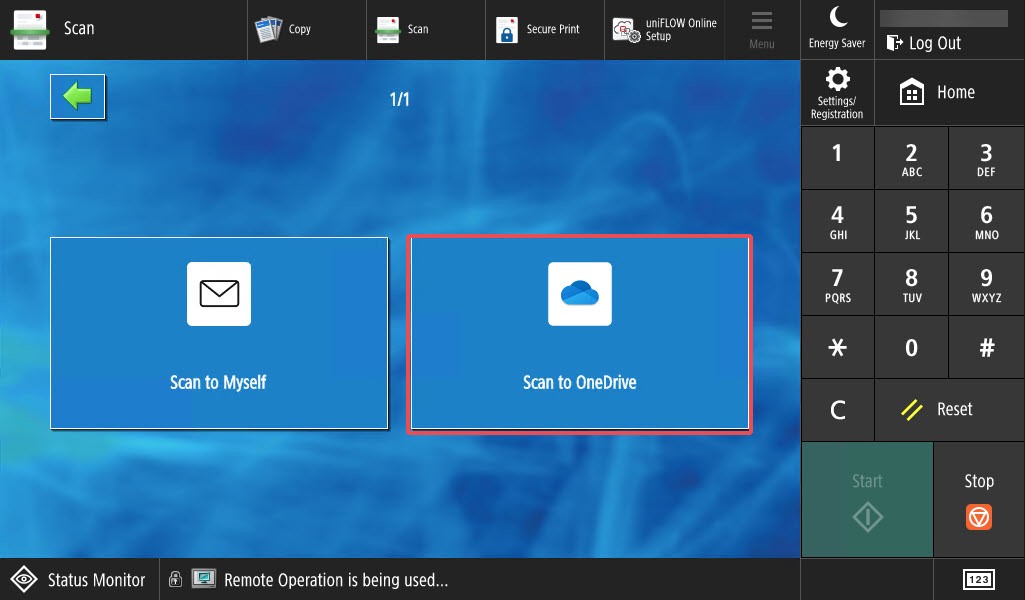The width and height of the screenshot is (1025, 600).
Task: Toggle the 123 numeric keypad icon
Action: (x=979, y=579)
